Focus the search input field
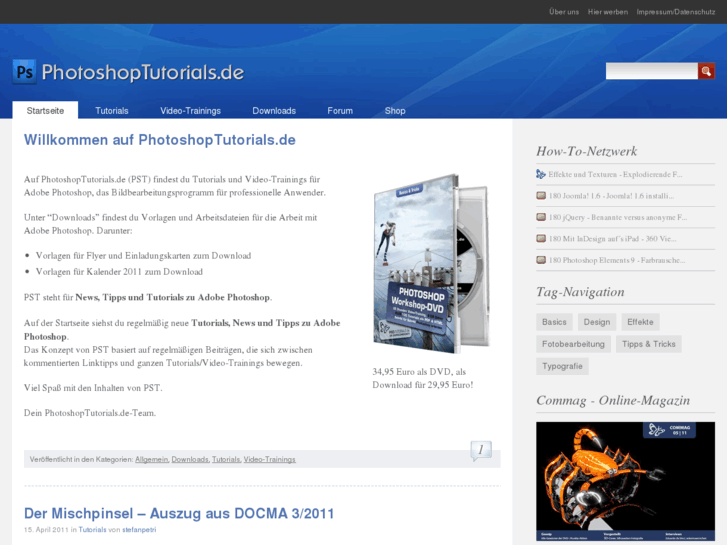The width and height of the screenshot is (727, 545). pyautogui.click(x=651, y=71)
